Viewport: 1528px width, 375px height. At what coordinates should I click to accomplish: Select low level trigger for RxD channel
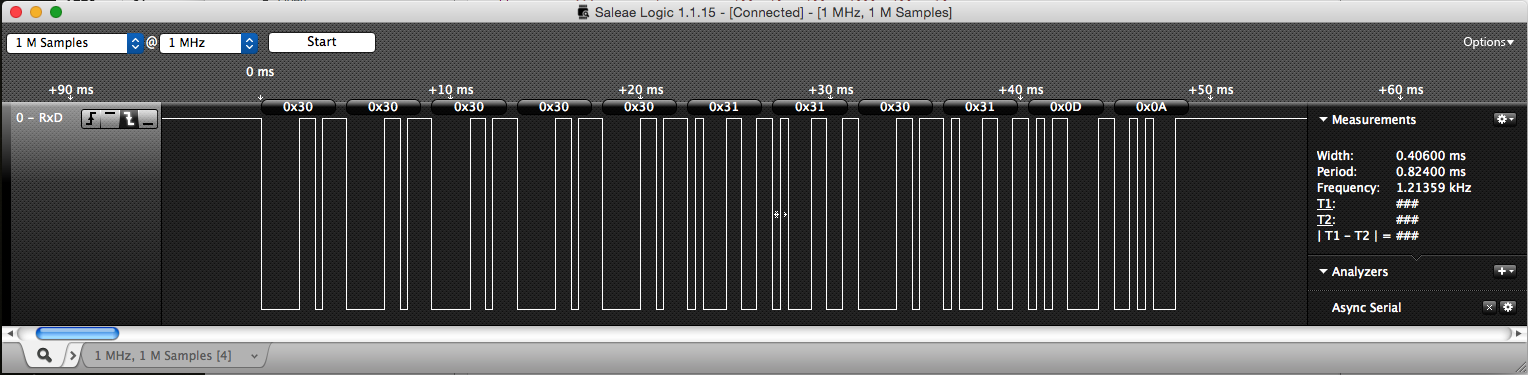[148, 119]
